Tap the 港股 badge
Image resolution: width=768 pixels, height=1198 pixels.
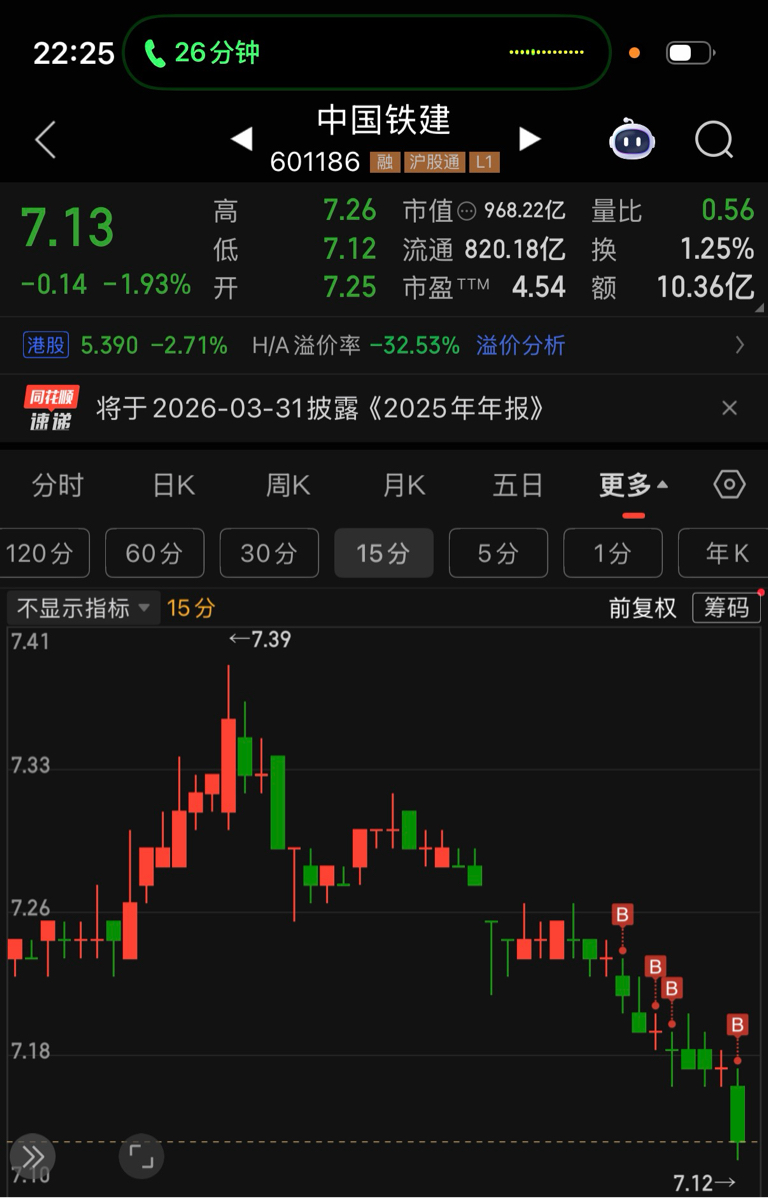(x=46, y=345)
